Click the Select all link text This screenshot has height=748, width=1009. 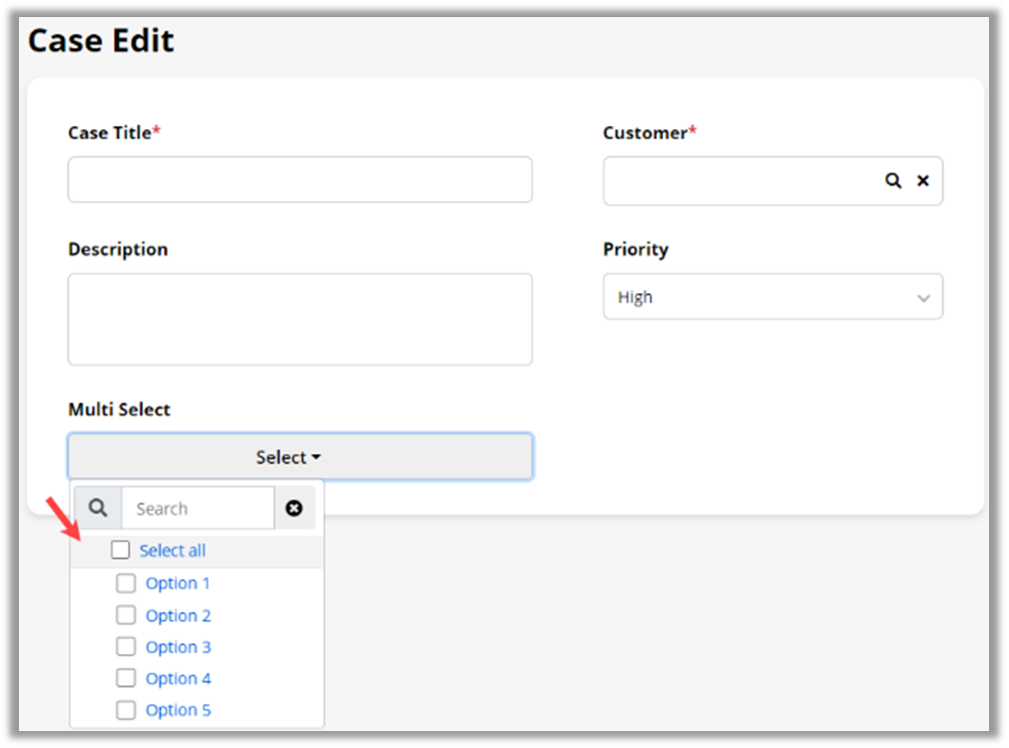click(x=172, y=550)
